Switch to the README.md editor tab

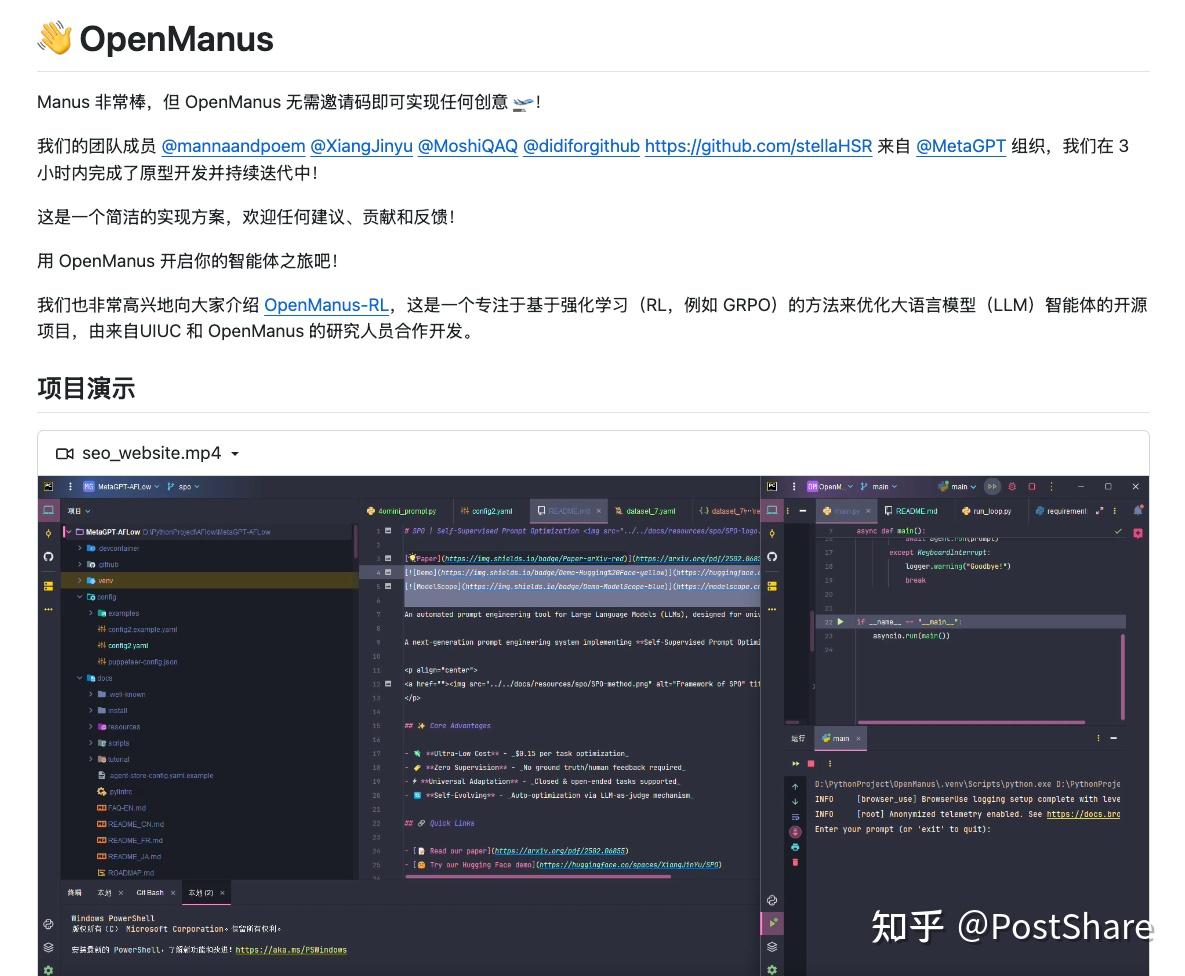[x=916, y=509]
